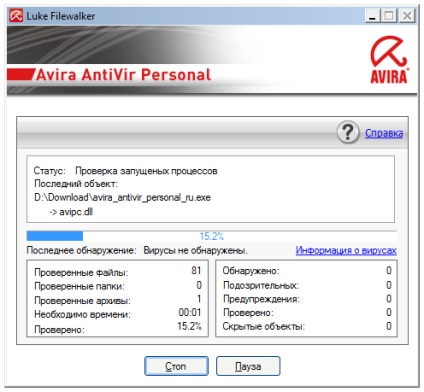
Task: Open the Справка help link
Action: [x=384, y=133]
